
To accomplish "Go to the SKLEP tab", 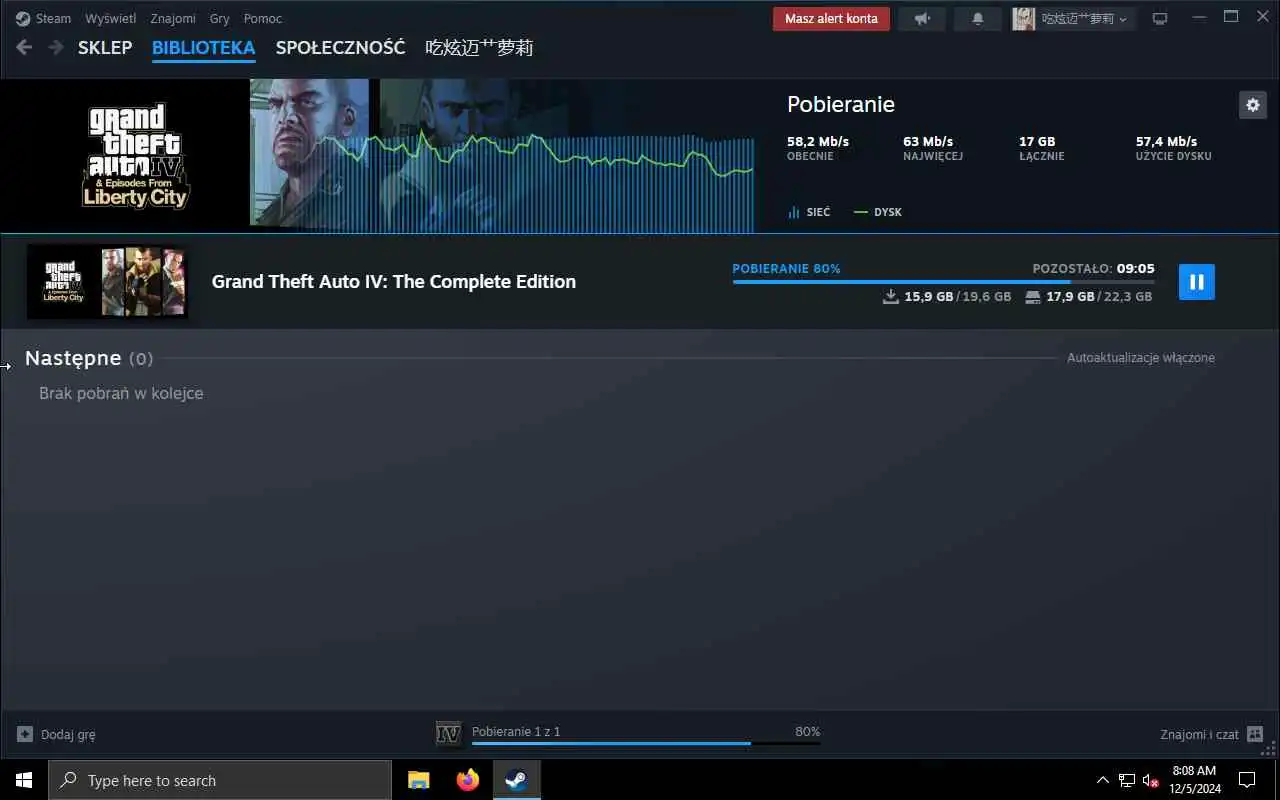I will (x=105, y=47).
